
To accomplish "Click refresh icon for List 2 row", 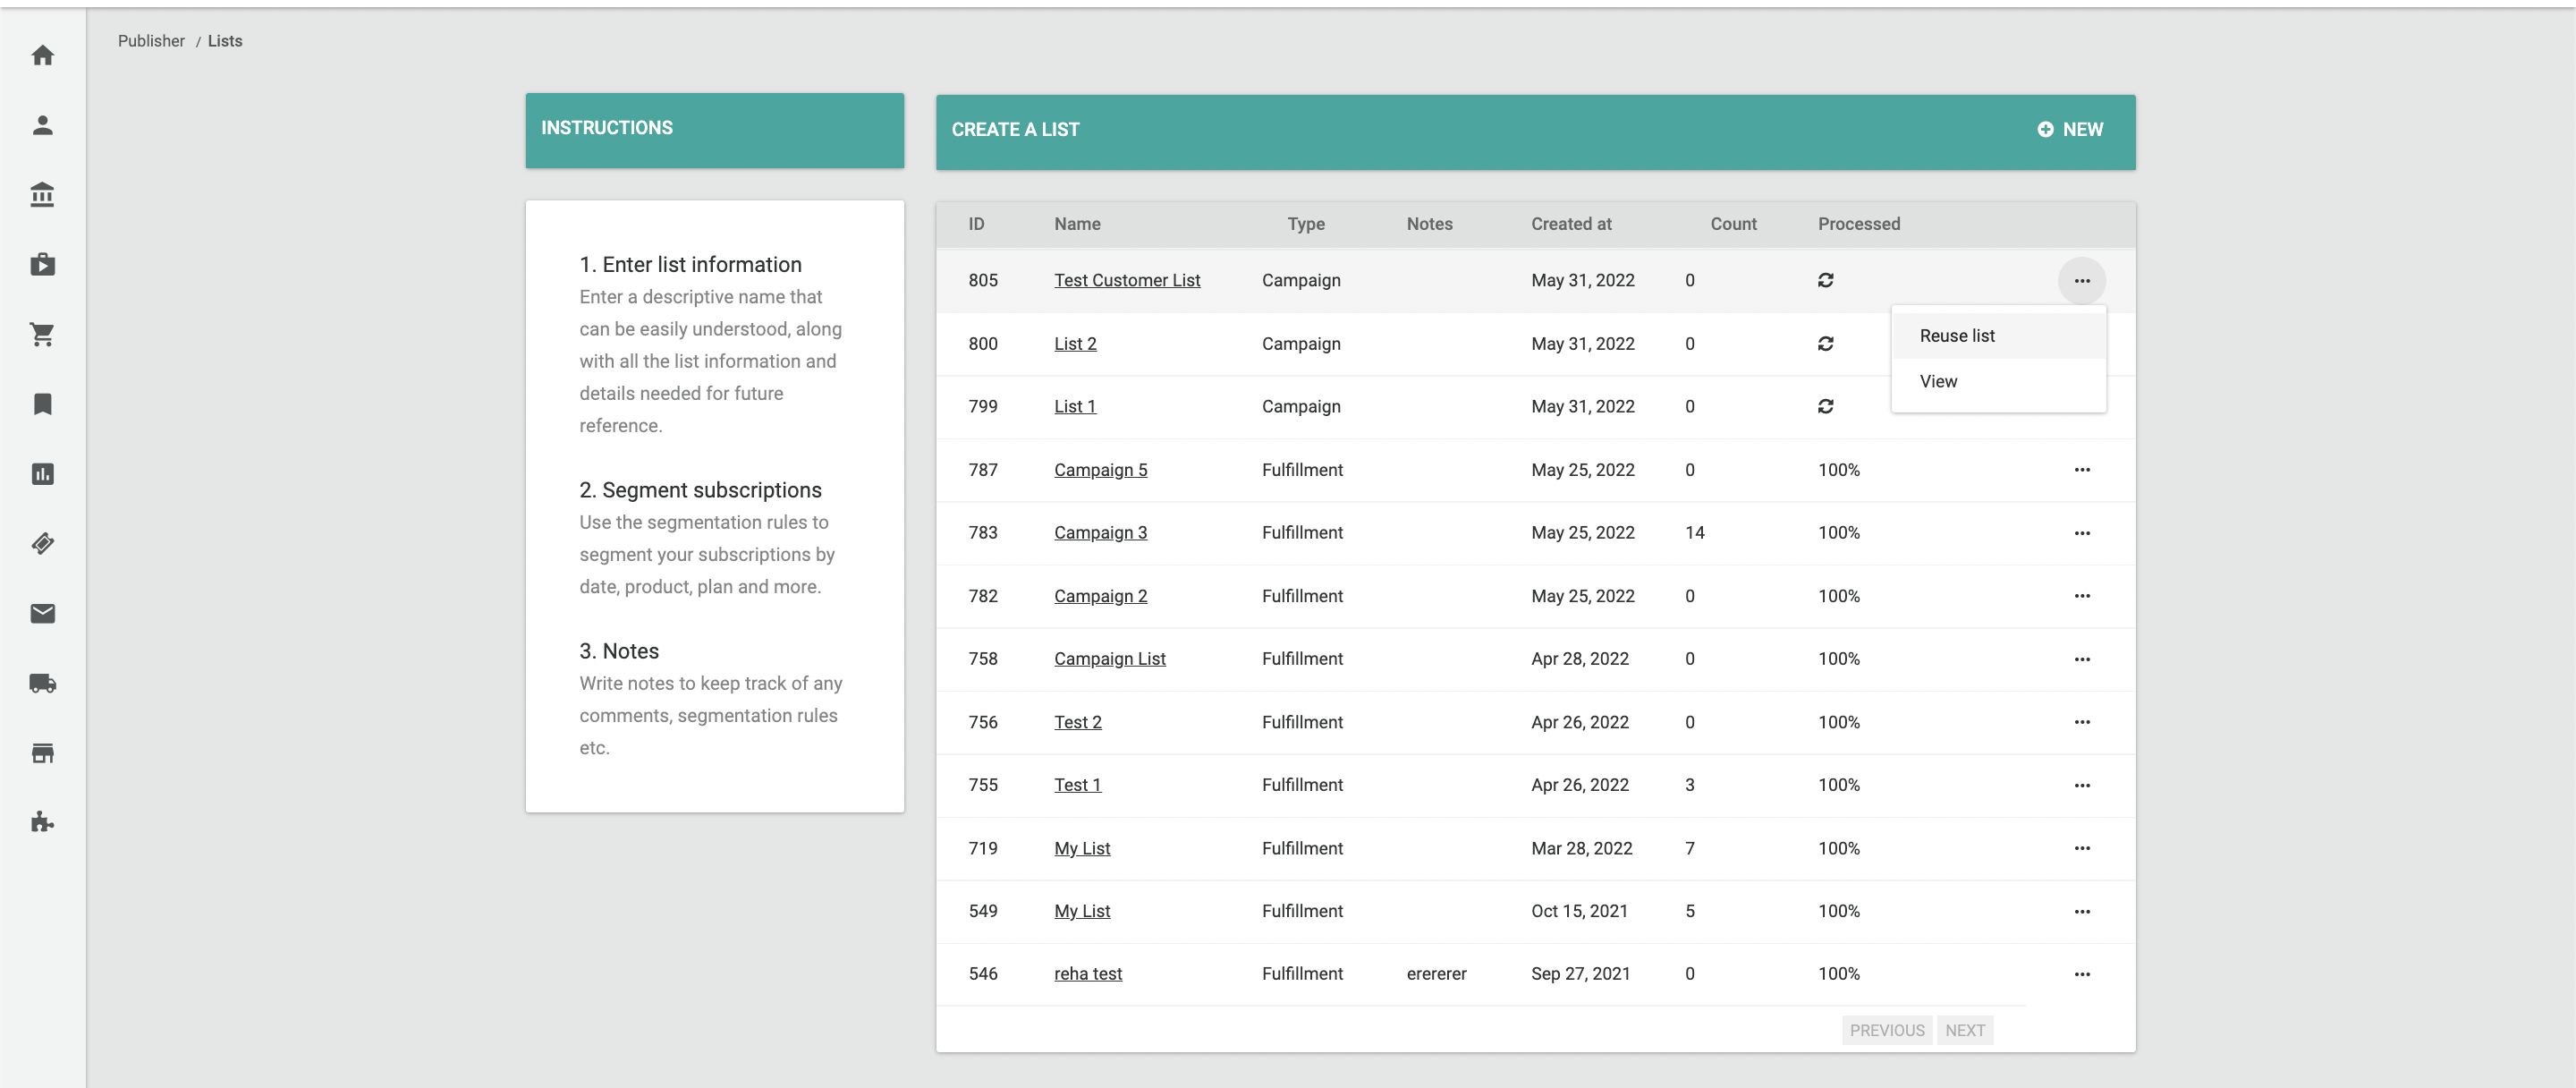I will 1825,343.
